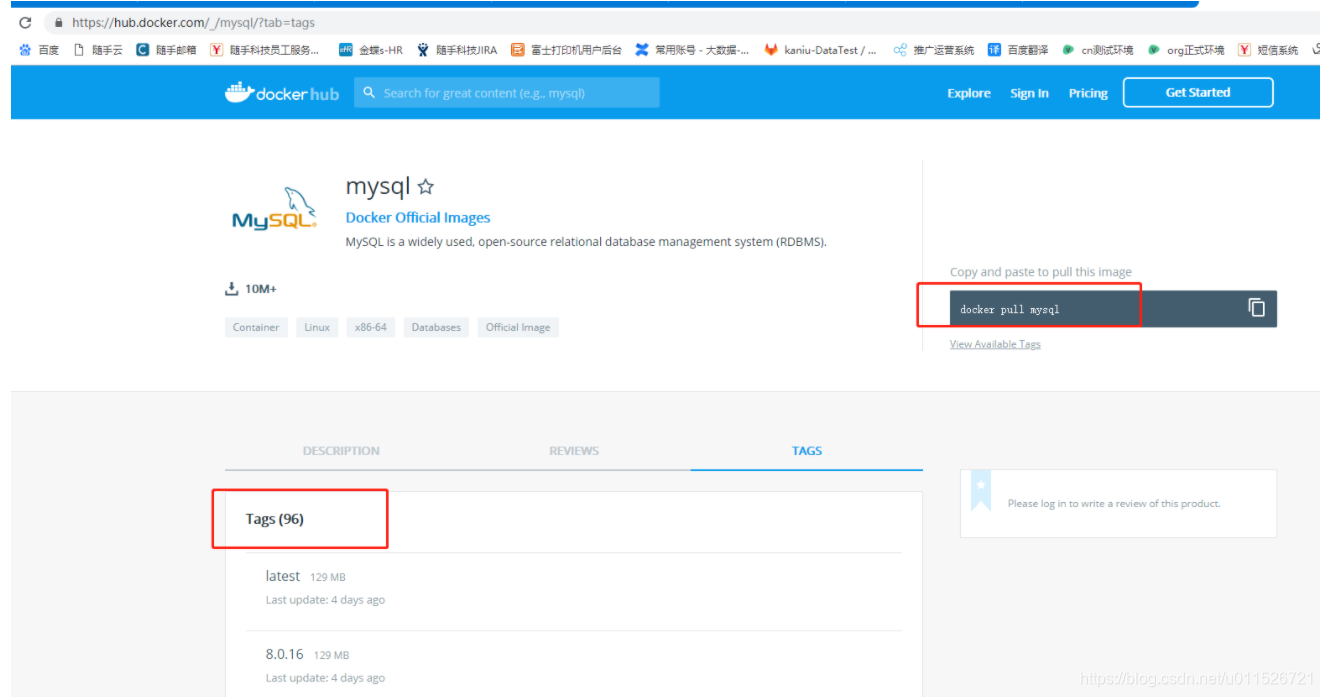Click the padlock icon in the address bar
This screenshot has height=697, width=1322.
pos(59,22)
